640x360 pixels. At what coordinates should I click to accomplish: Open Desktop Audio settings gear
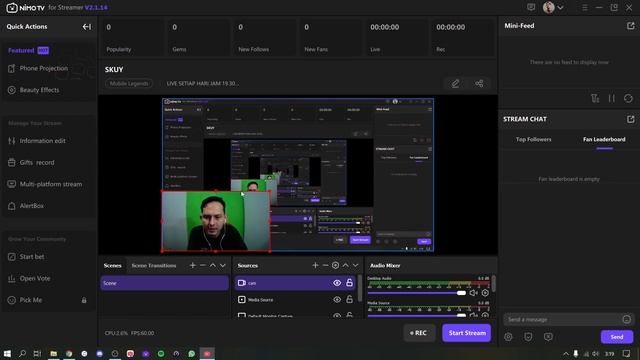click(x=485, y=293)
